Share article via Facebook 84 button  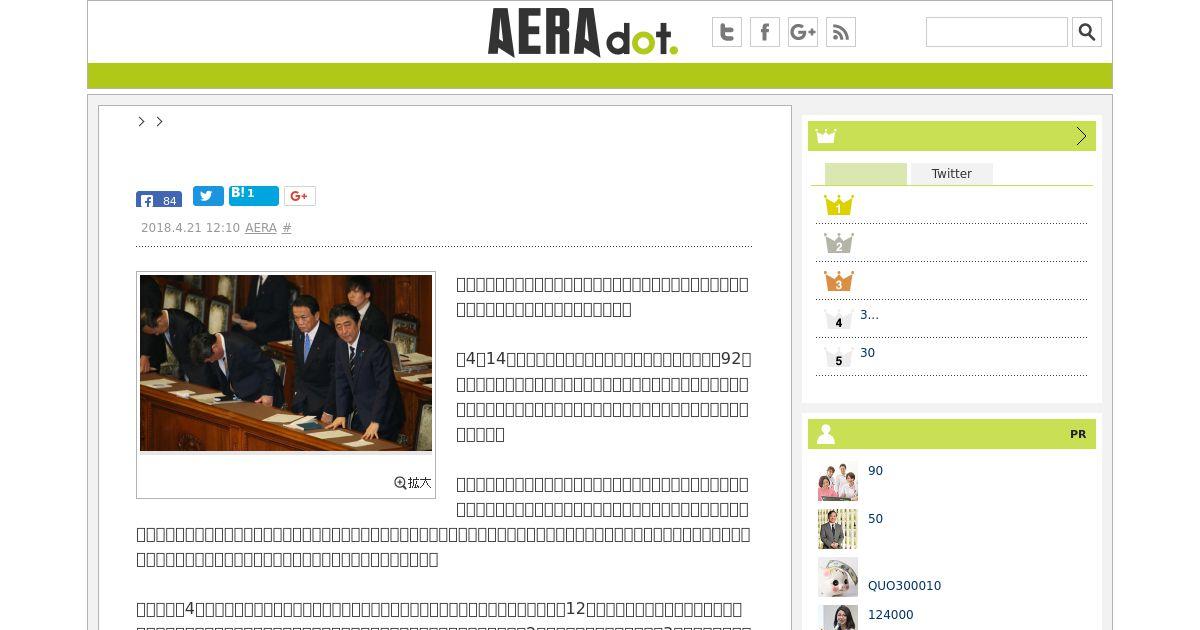pyautogui.click(x=159, y=199)
